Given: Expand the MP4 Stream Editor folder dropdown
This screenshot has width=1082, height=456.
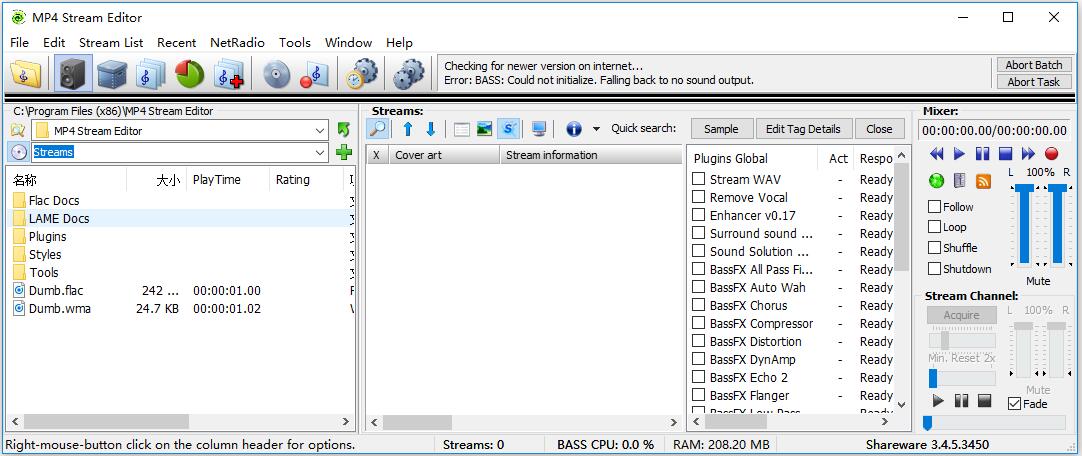Looking at the screenshot, I should [320, 130].
